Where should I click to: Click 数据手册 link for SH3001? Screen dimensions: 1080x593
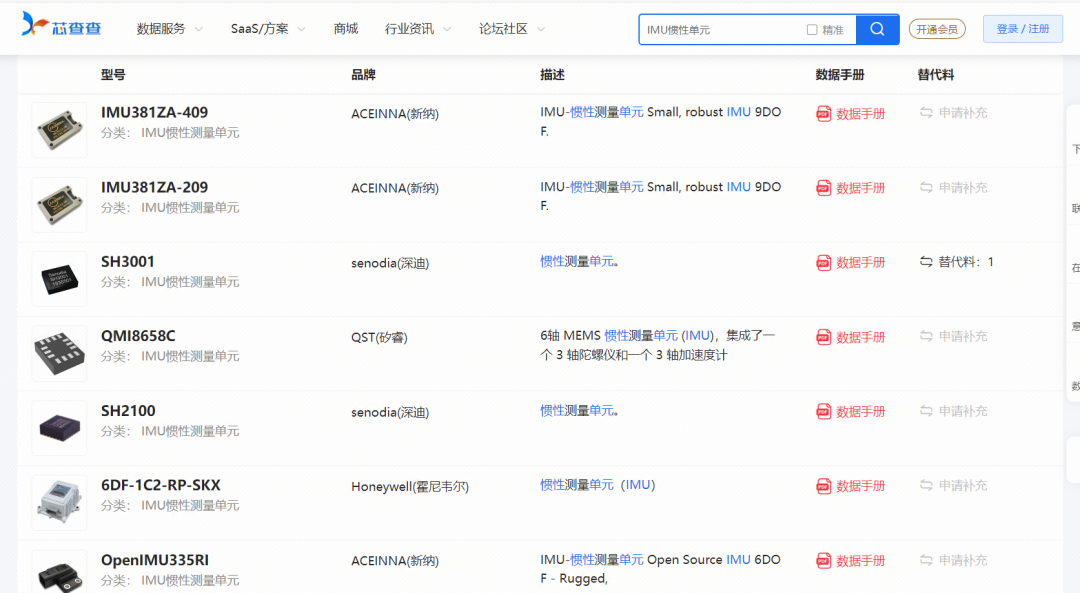point(860,262)
